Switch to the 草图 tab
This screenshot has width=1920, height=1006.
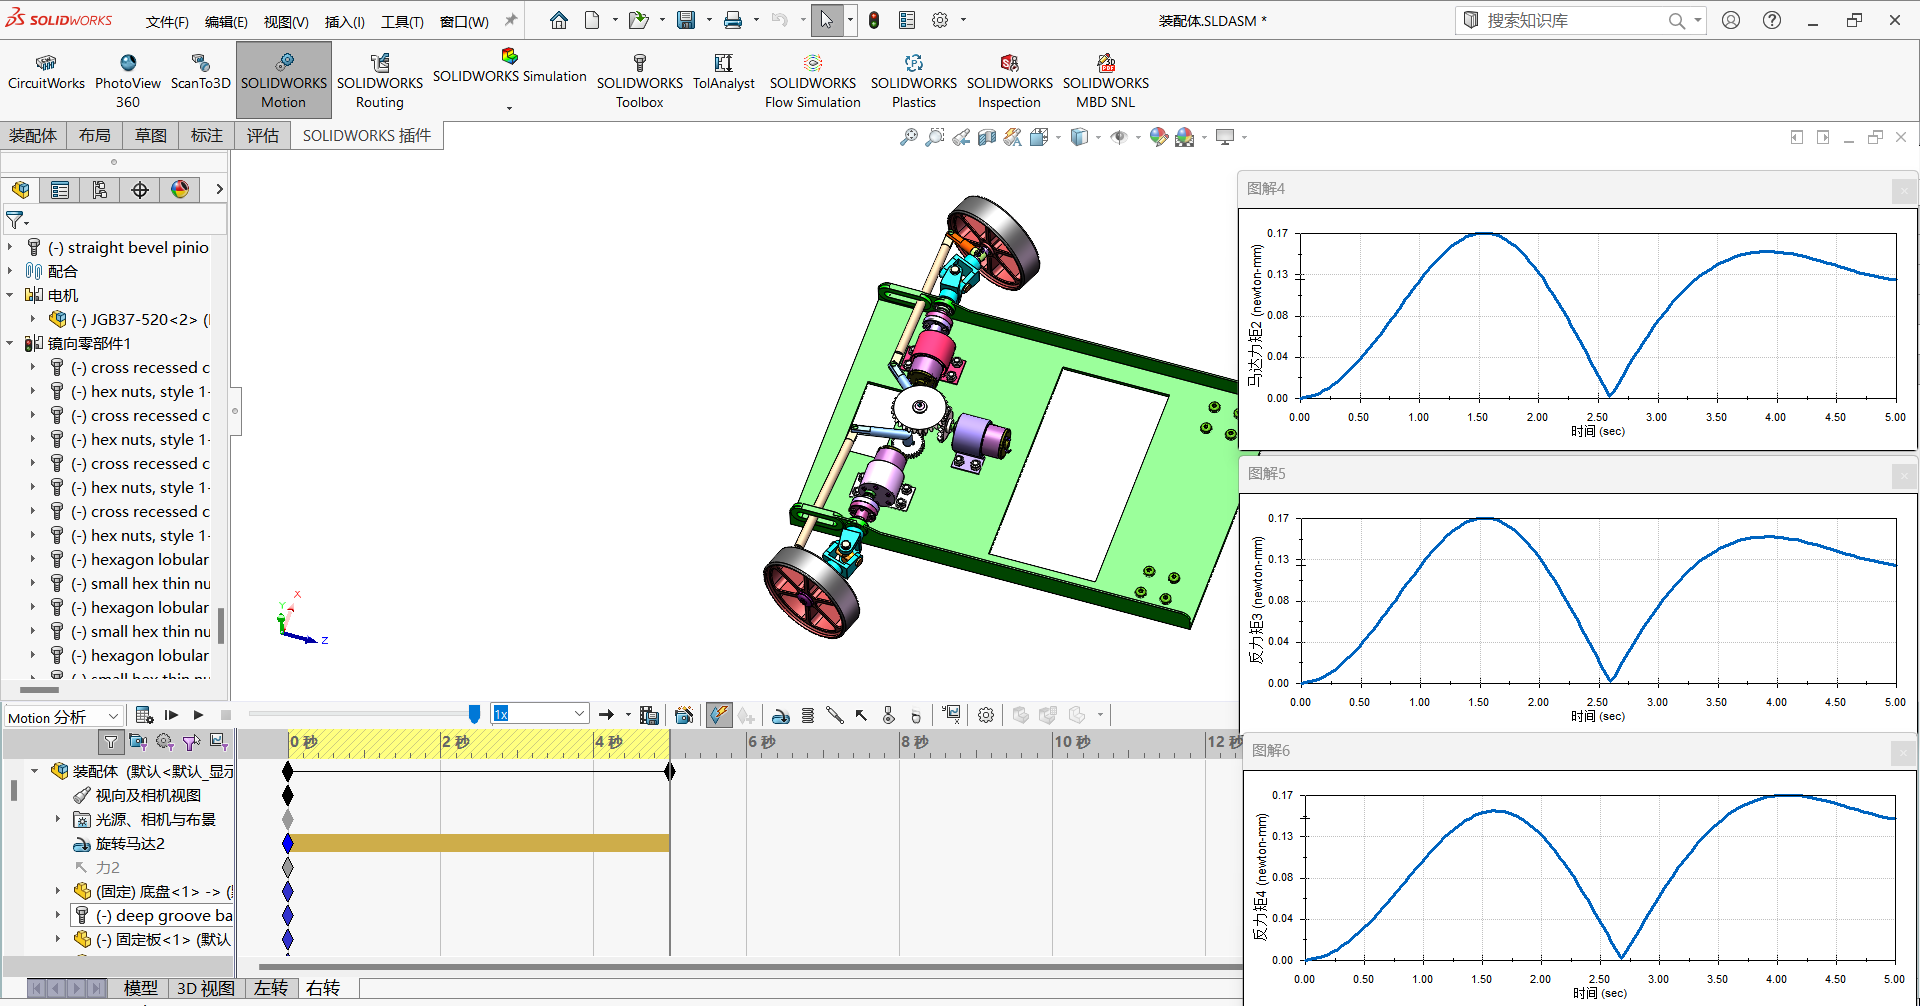click(x=151, y=136)
